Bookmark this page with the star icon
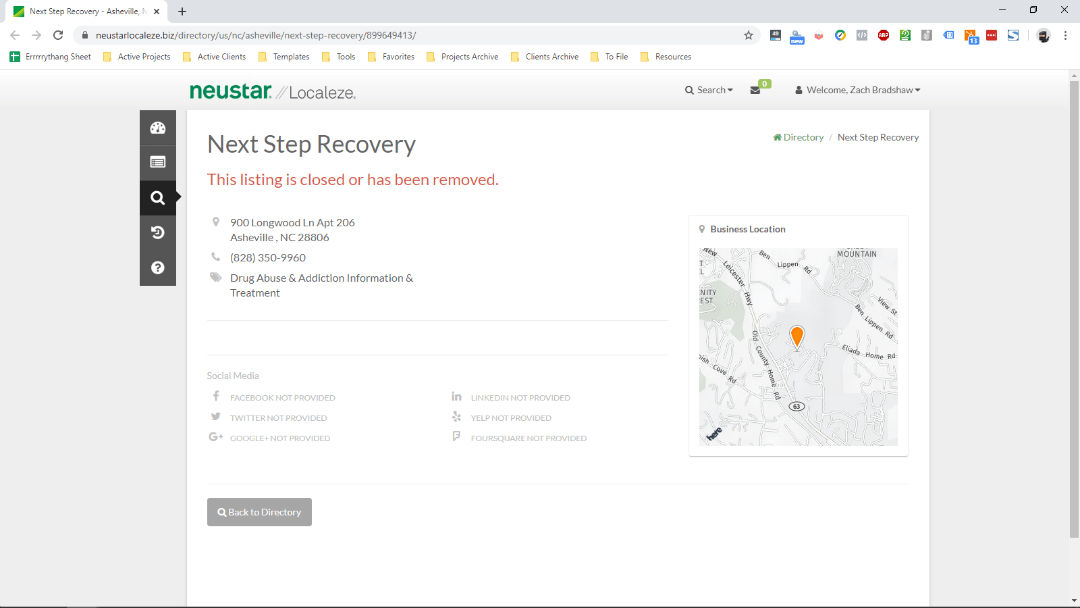1080x608 pixels. point(748,35)
